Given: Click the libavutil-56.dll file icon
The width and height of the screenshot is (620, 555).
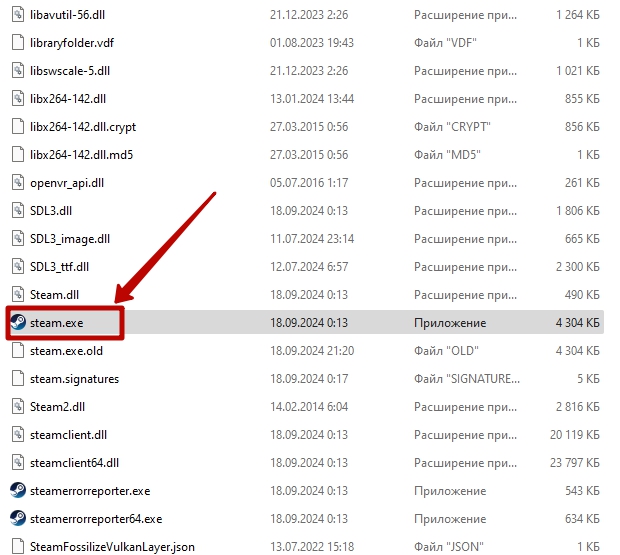Looking at the screenshot, I should (x=18, y=15).
